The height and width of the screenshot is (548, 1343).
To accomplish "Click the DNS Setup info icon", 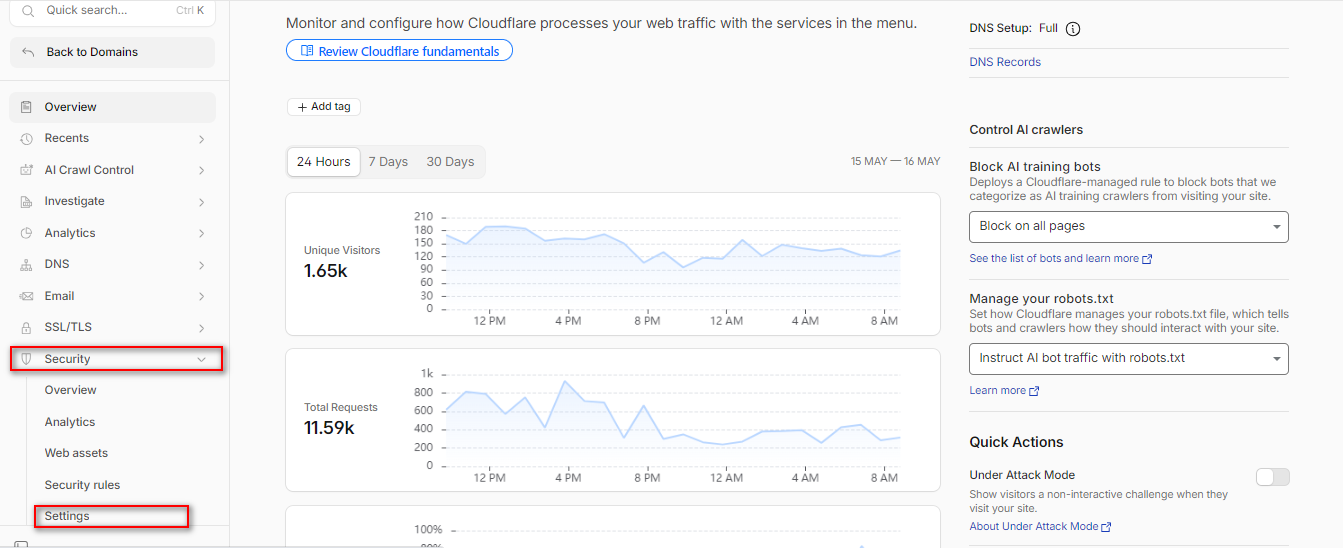I will pos(1073,29).
